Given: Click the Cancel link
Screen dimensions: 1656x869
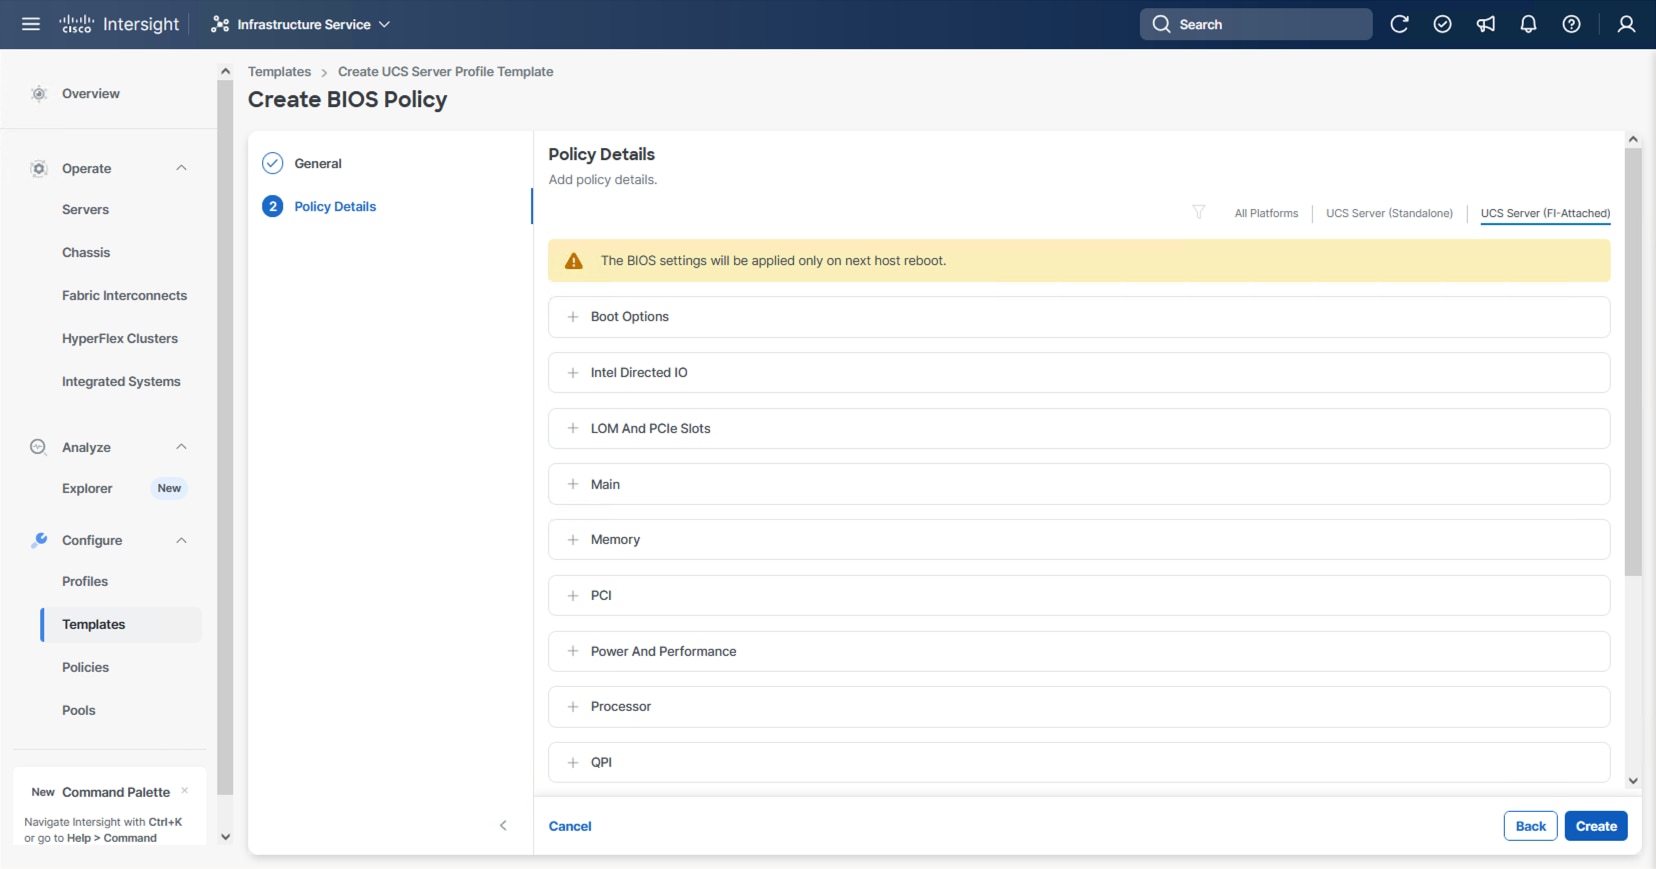Looking at the screenshot, I should tap(570, 826).
